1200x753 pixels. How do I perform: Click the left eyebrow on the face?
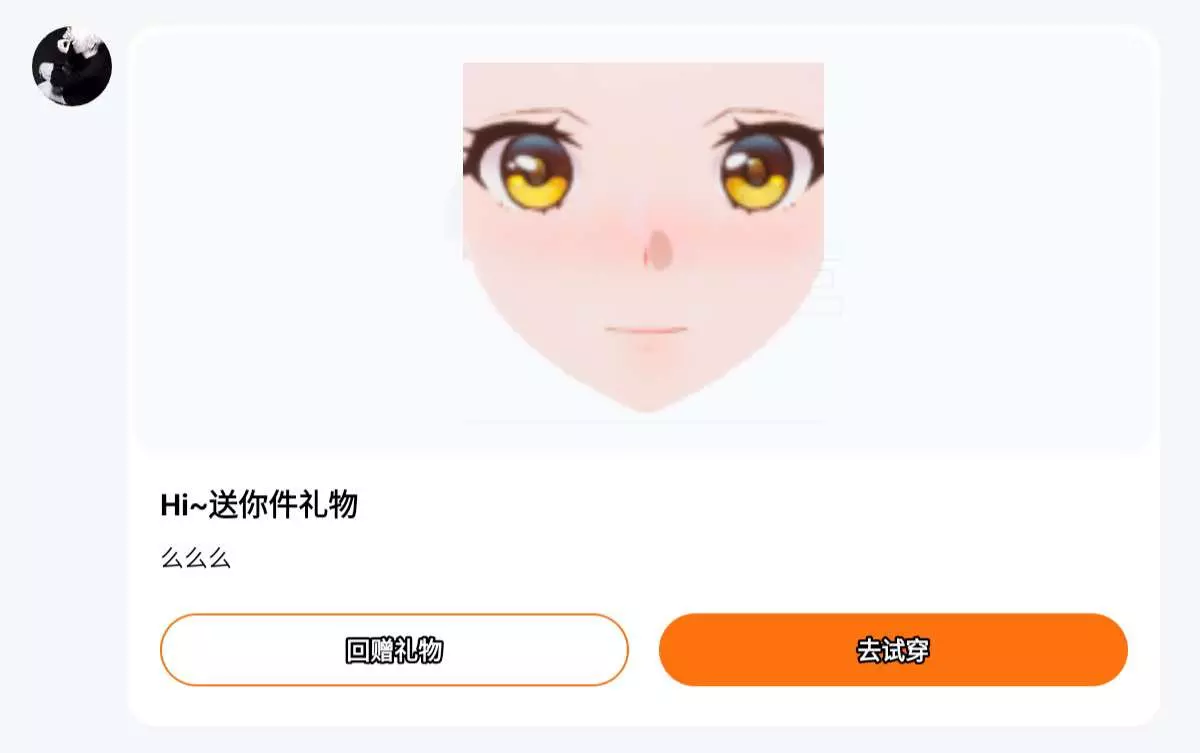pos(529,112)
